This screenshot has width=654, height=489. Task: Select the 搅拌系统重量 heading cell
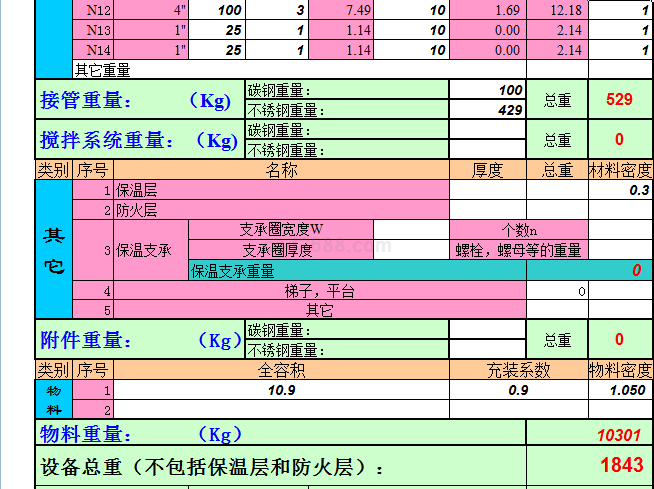[x=139, y=140]
